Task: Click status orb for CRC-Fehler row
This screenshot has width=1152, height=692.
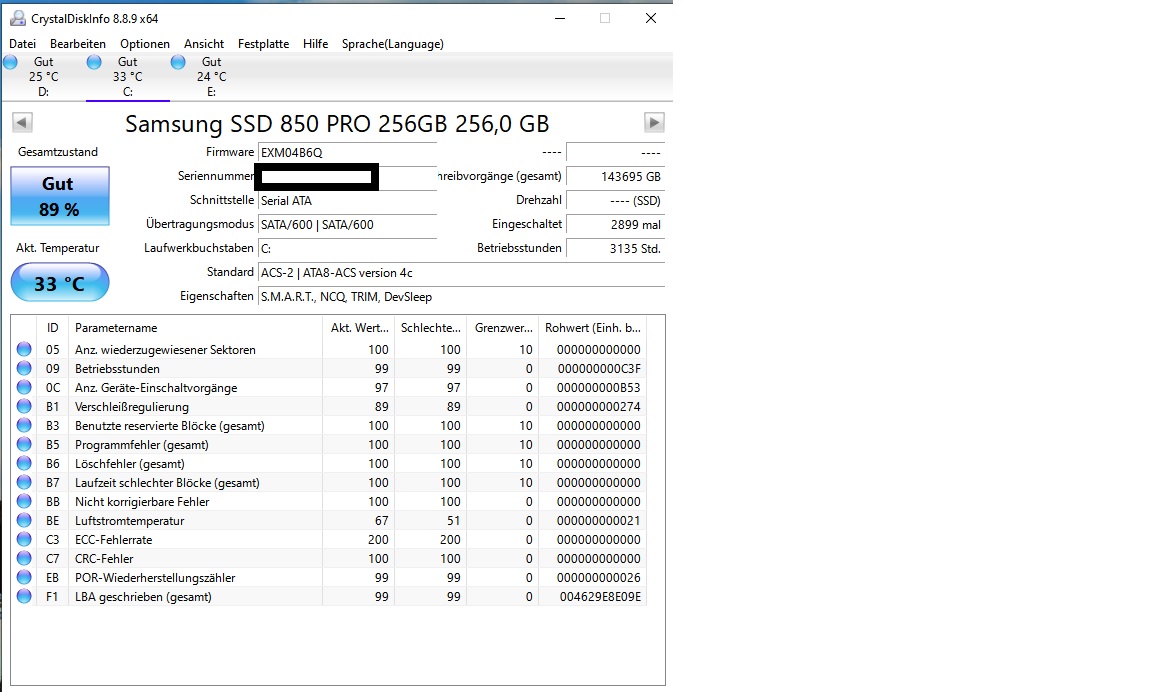Action: click(x=24, y=558)
